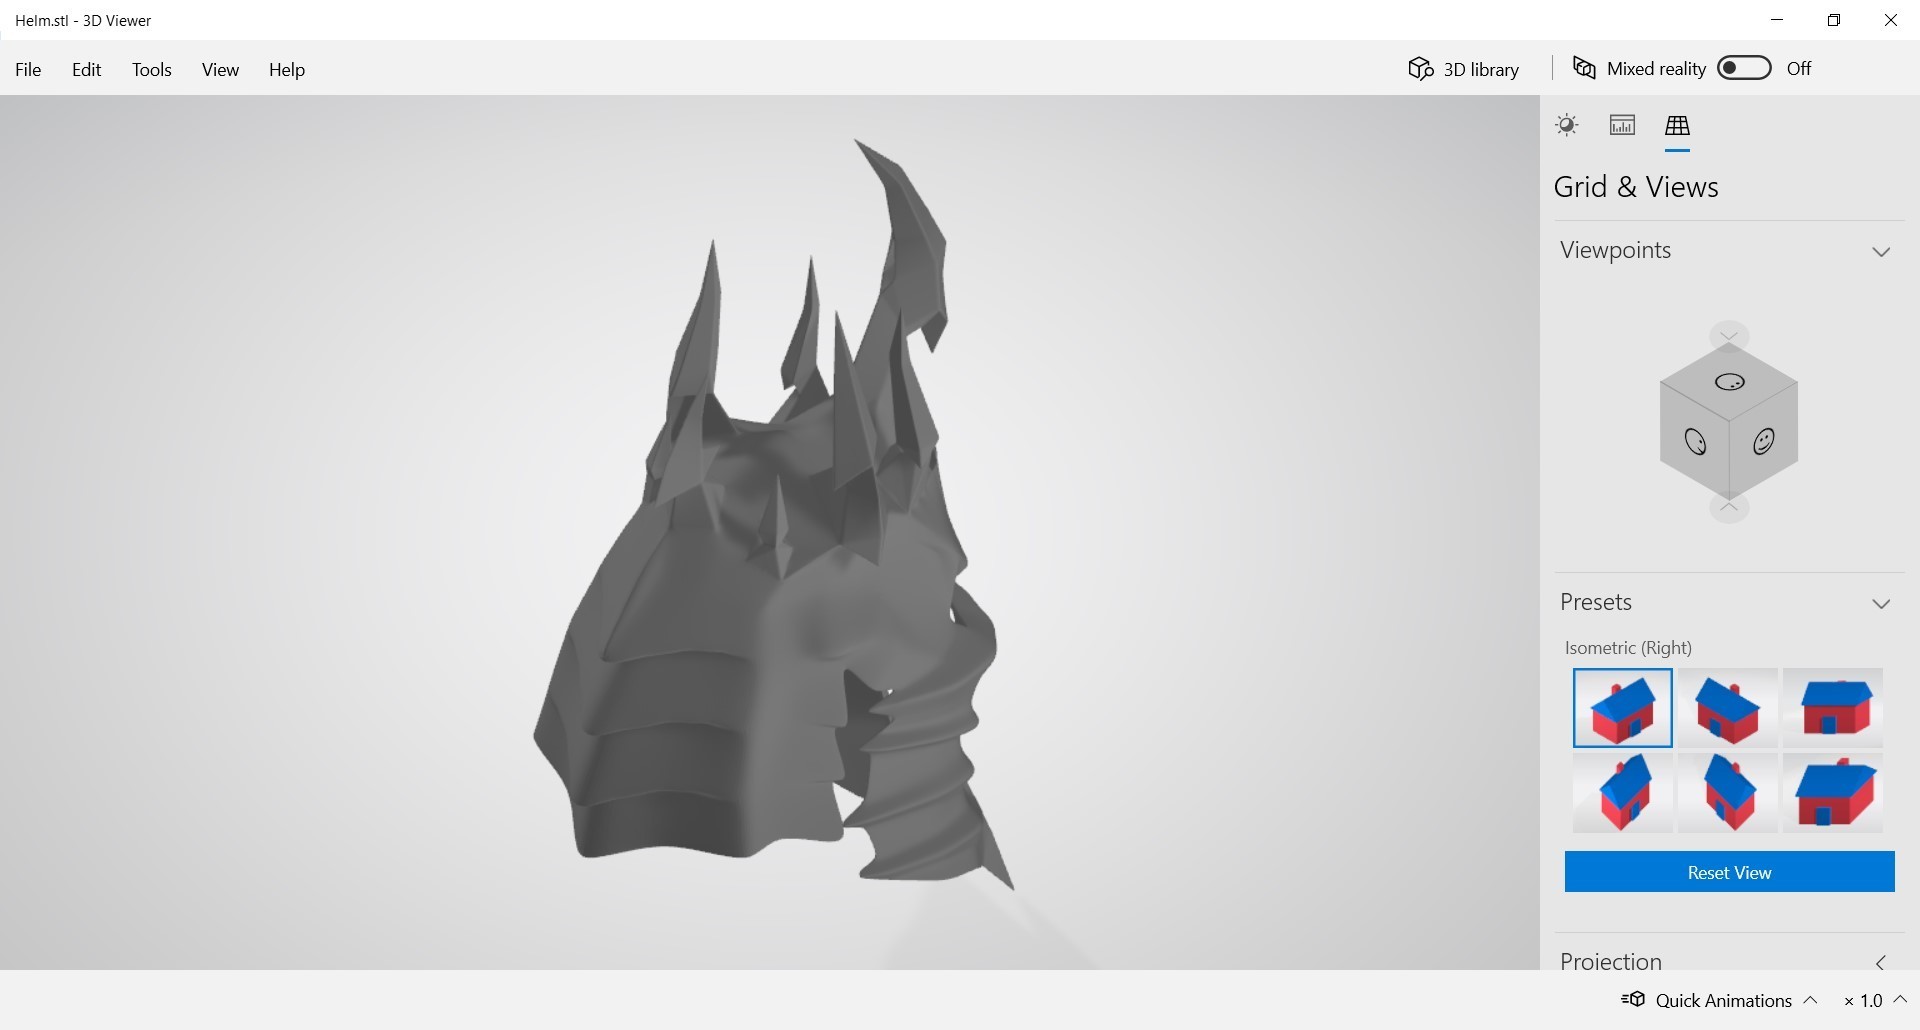The height and width of the screenshot is (1030, 1920).
Task: Select the bottom-right house preset thumbnail
Action: click(x=1833, y=793)
